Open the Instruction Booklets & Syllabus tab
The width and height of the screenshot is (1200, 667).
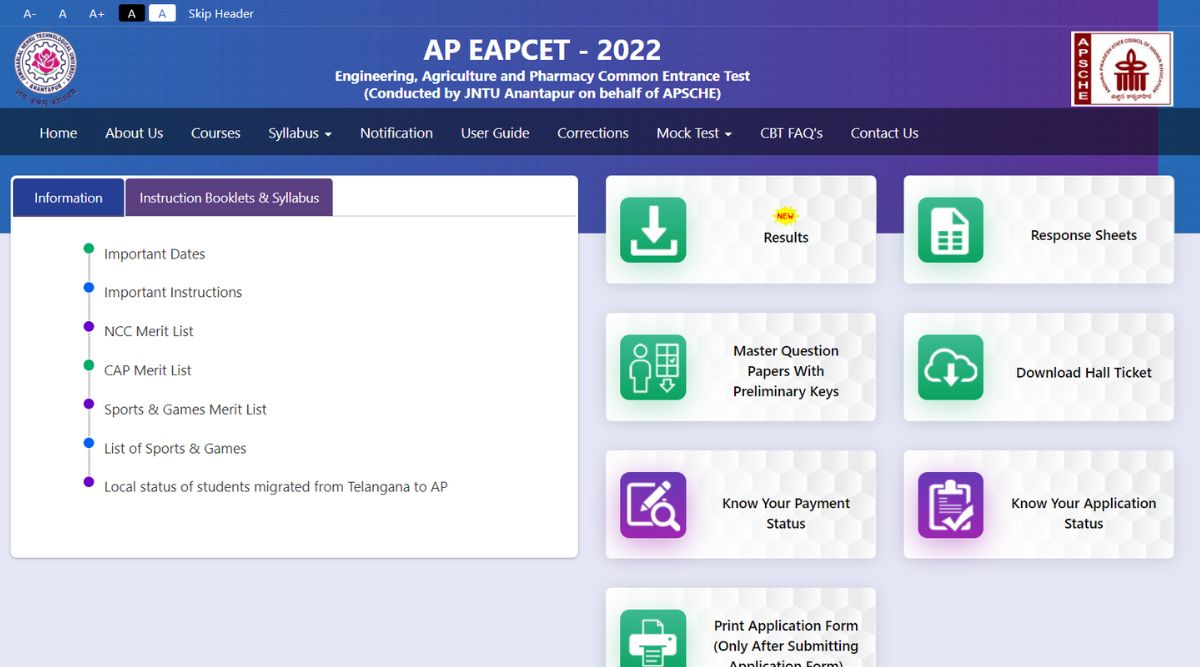tap(229, 198)
